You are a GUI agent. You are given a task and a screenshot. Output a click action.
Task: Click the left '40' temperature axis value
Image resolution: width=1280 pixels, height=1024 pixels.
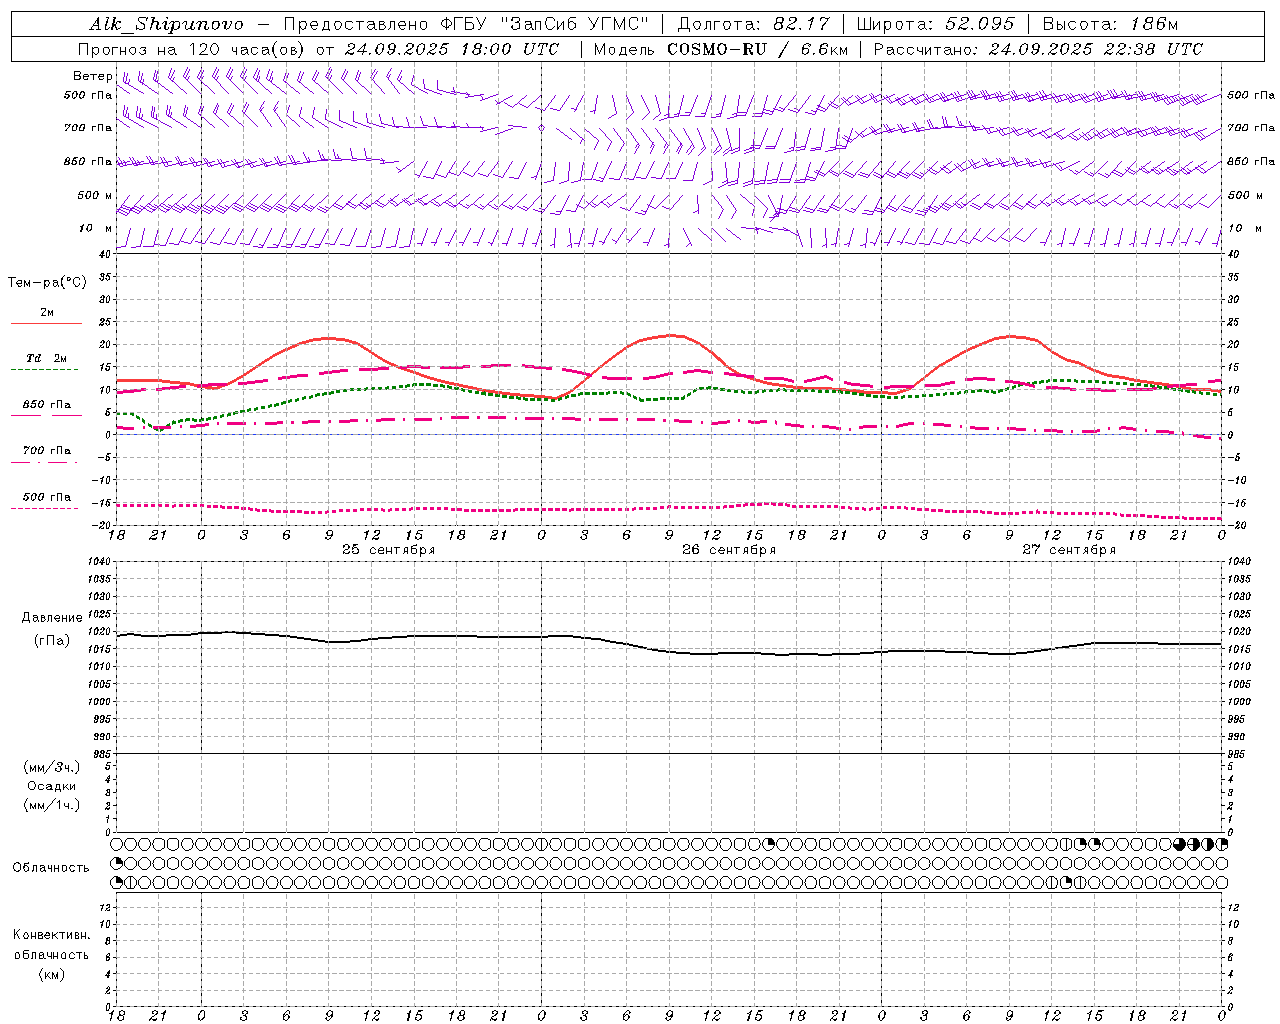click(x=105, y=254)
